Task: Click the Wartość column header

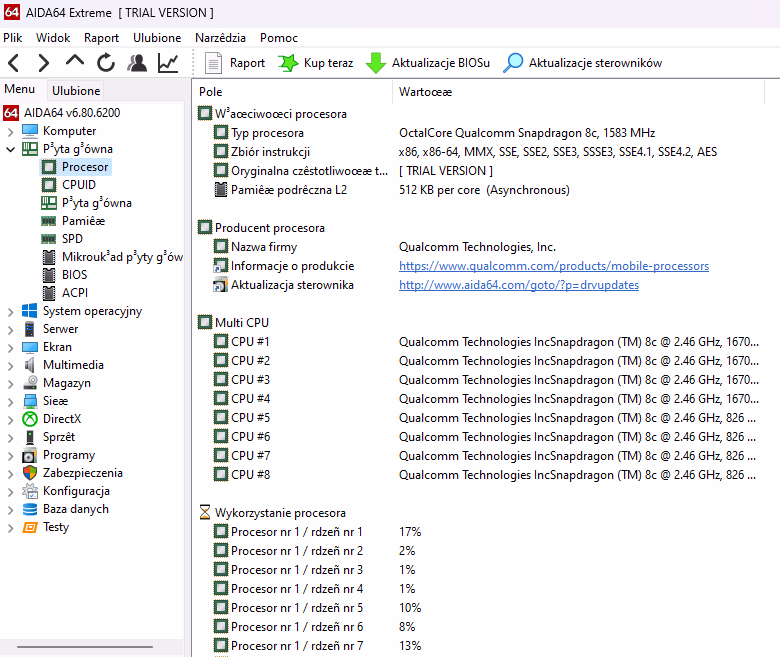Action: pyautogui.click(x=425, y=91)
